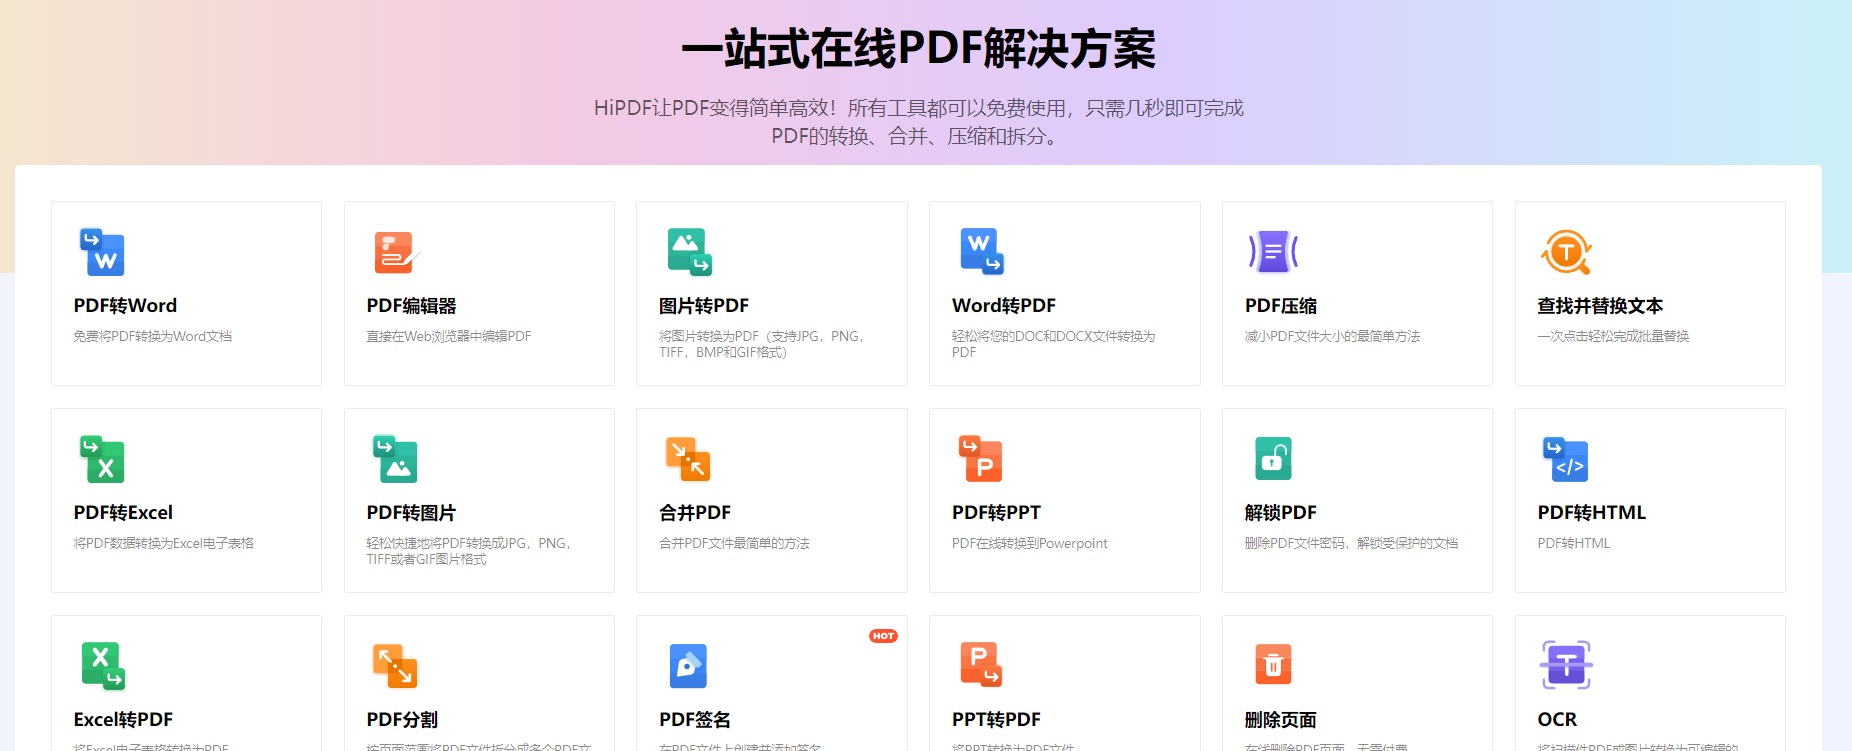Viewport: 1852px width, 751px height.
Task: Select the PDF转PPT title
Action: tap(996, 512)
